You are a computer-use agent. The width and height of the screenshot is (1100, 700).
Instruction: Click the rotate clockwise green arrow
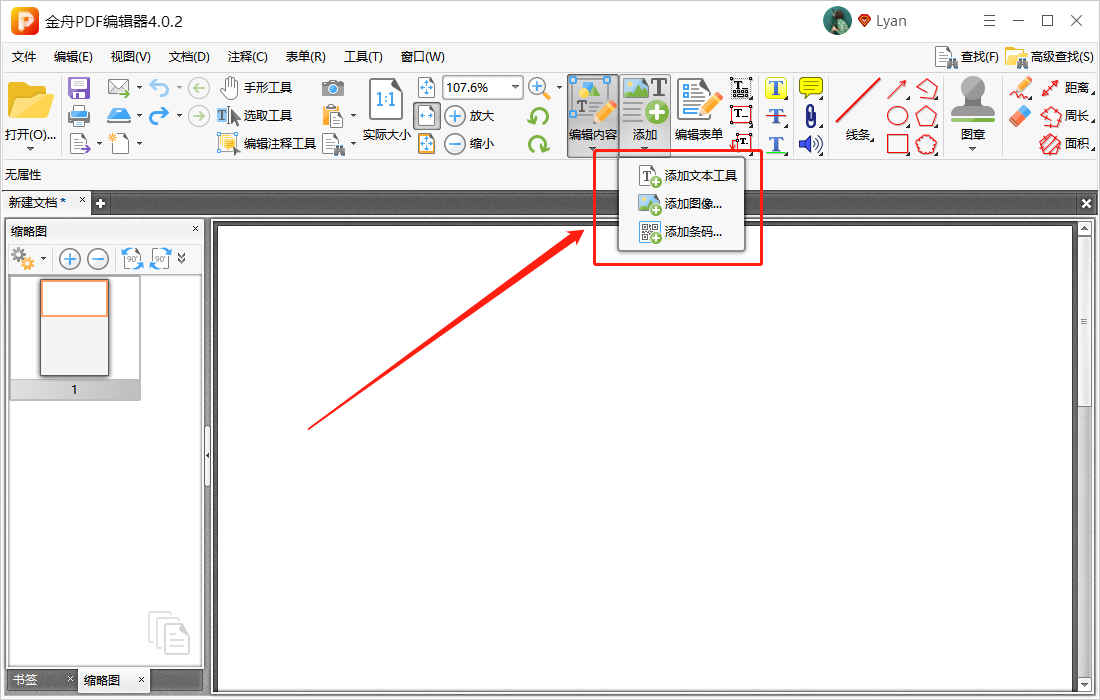(x=539, y=144)
